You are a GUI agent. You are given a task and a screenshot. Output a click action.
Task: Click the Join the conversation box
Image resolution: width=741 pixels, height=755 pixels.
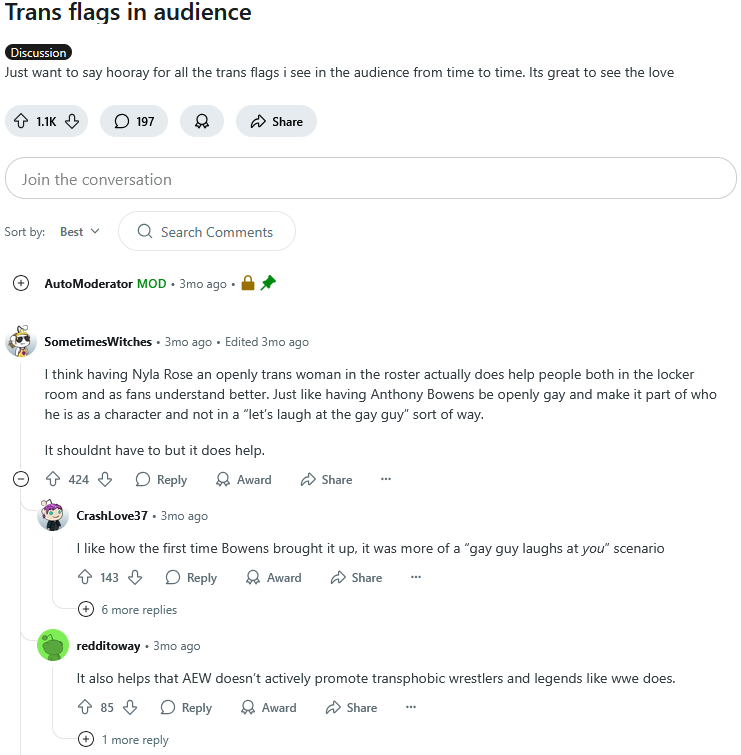pyautogui.click(x=370, y=179)
